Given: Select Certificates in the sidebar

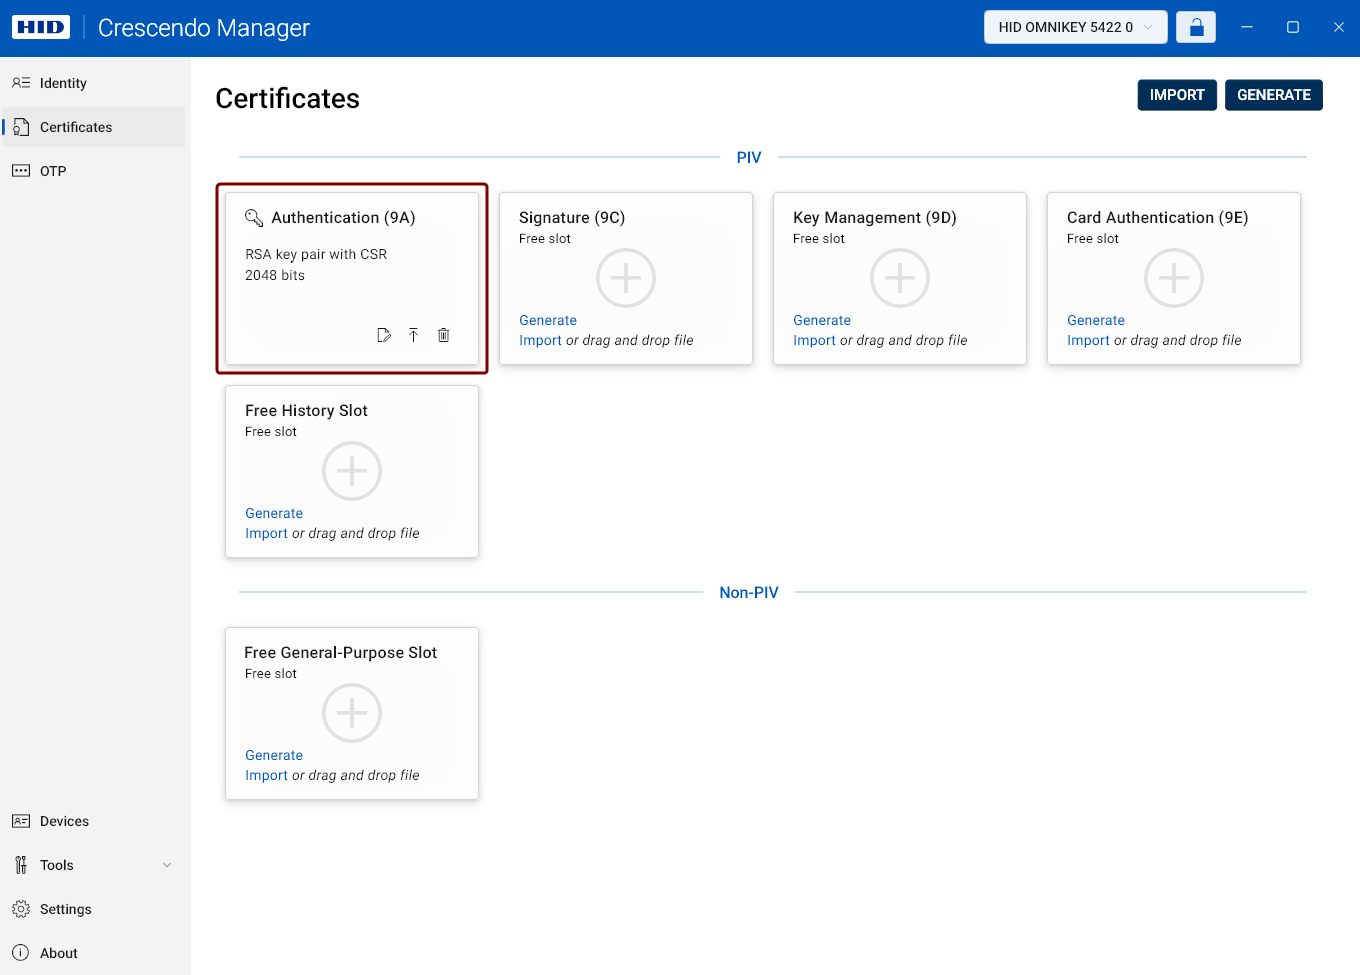Looking at the screenshot, I should pyautogui.click(x=93, y=127).
